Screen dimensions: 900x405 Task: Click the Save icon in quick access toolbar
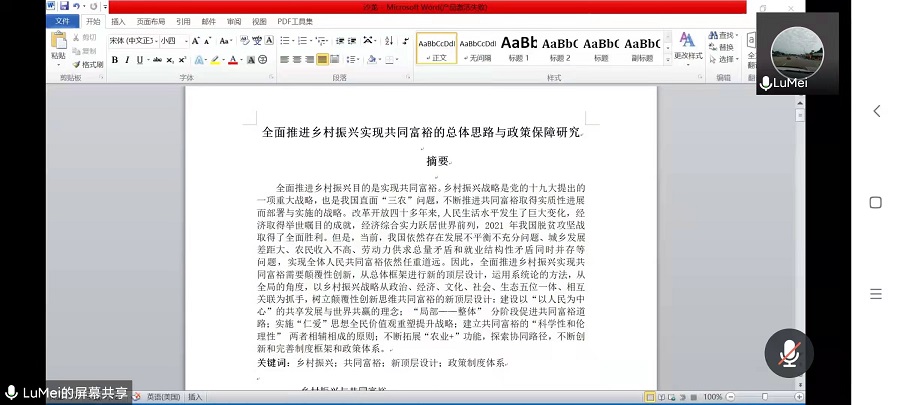tap(63, 6)
